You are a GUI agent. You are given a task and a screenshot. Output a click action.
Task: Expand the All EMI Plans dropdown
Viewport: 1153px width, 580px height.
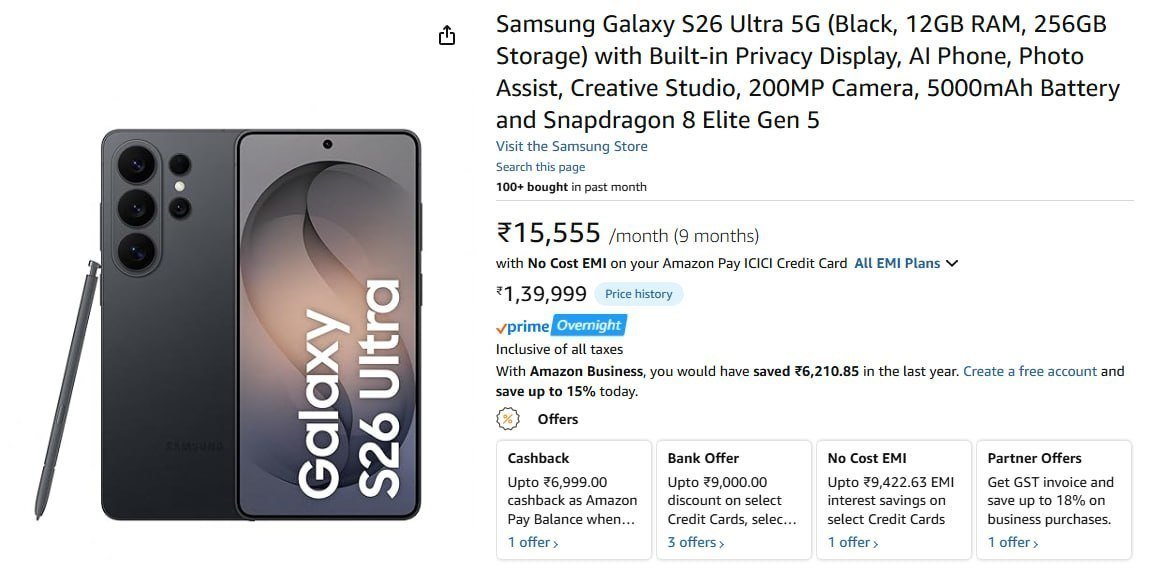(905, 263)
